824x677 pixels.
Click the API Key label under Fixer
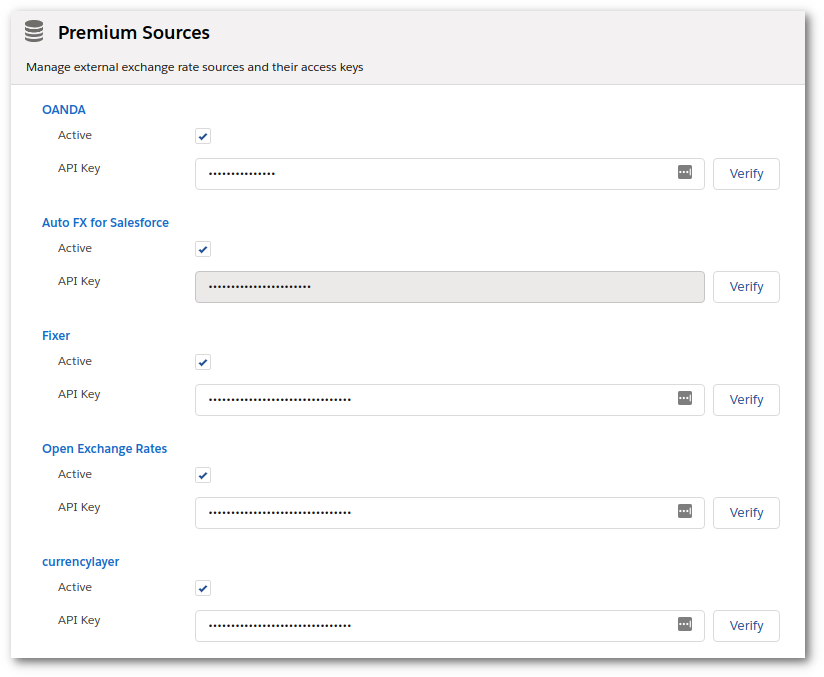[79, 394]
